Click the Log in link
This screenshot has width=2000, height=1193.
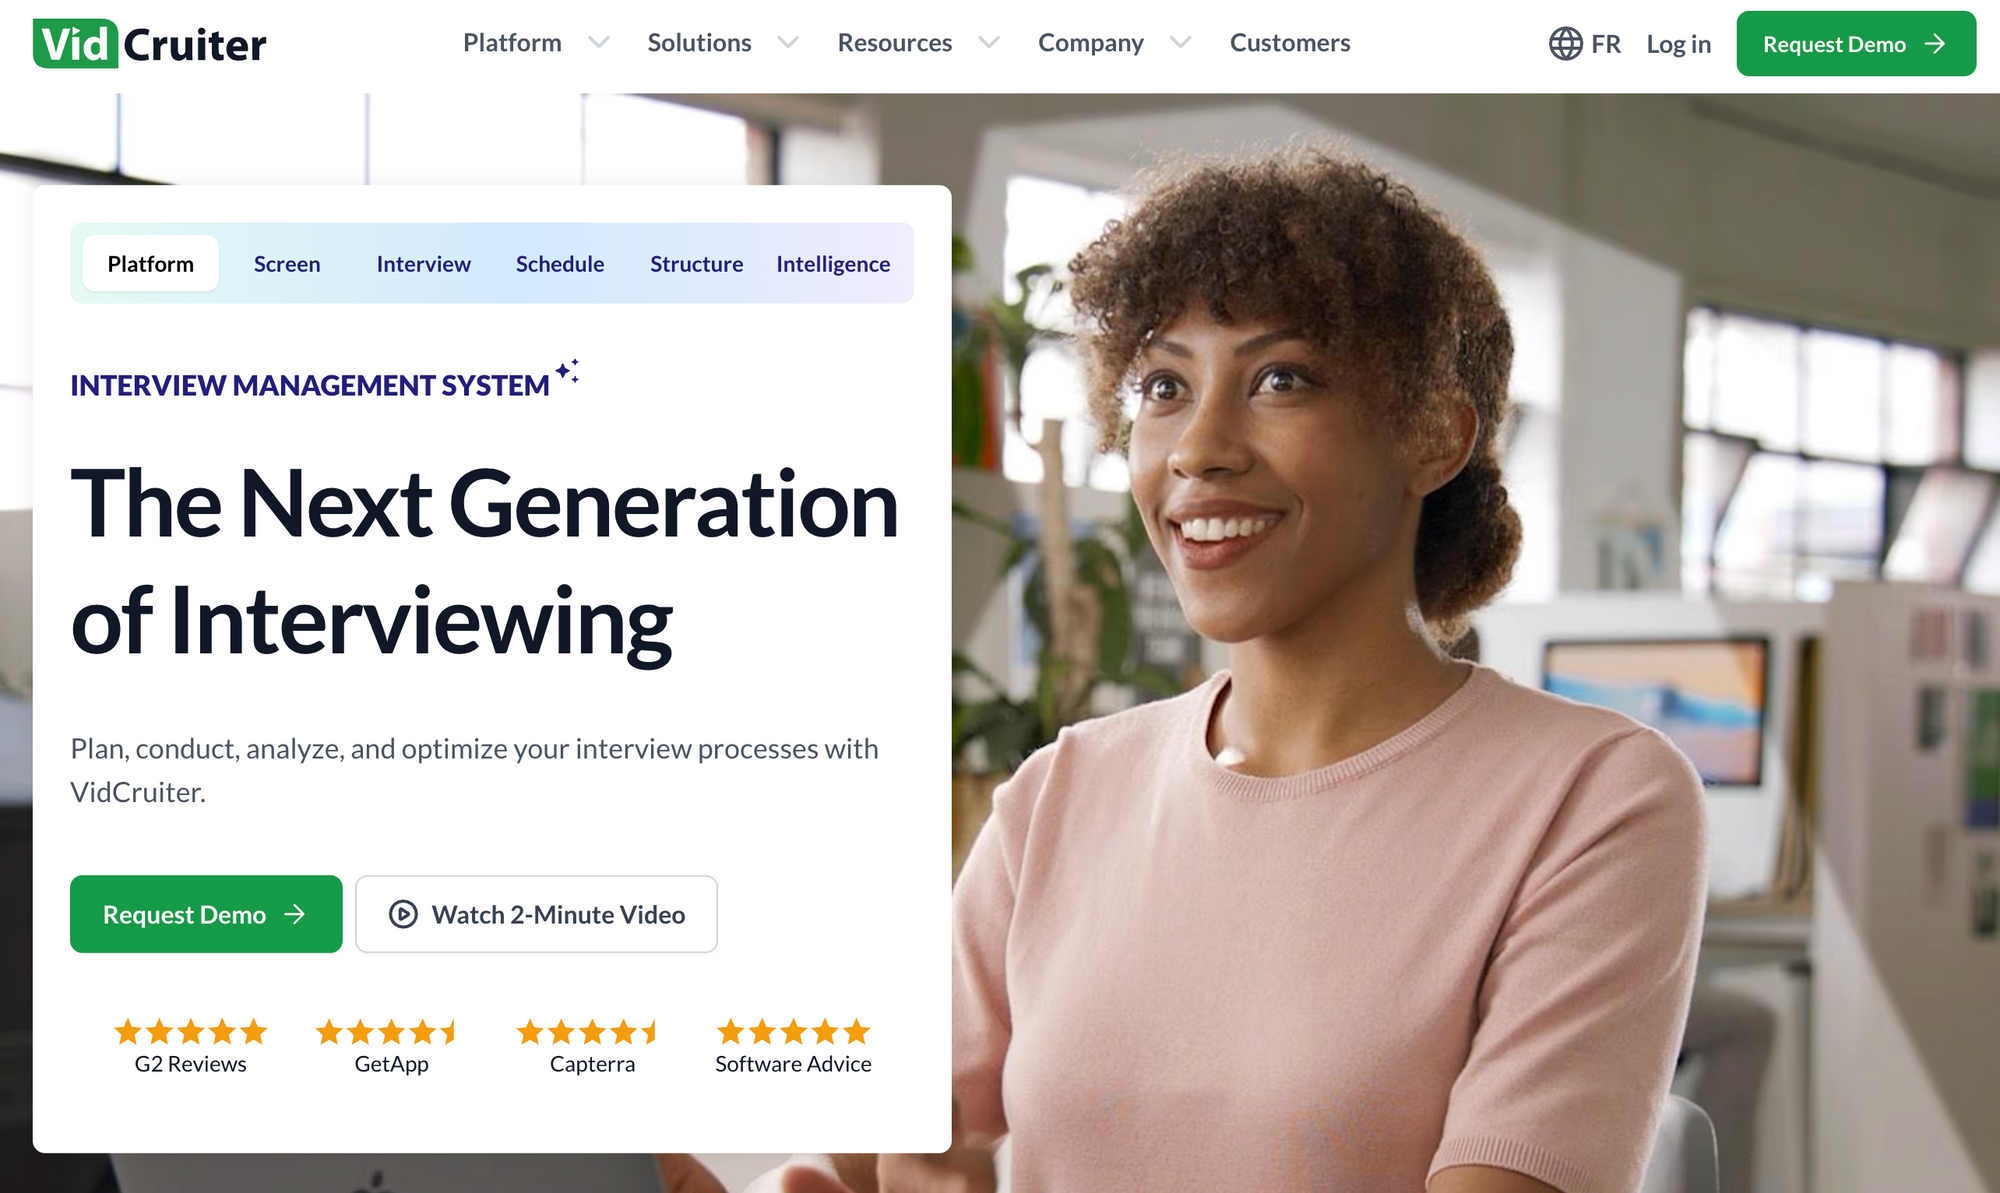[x=1678, y=44]
